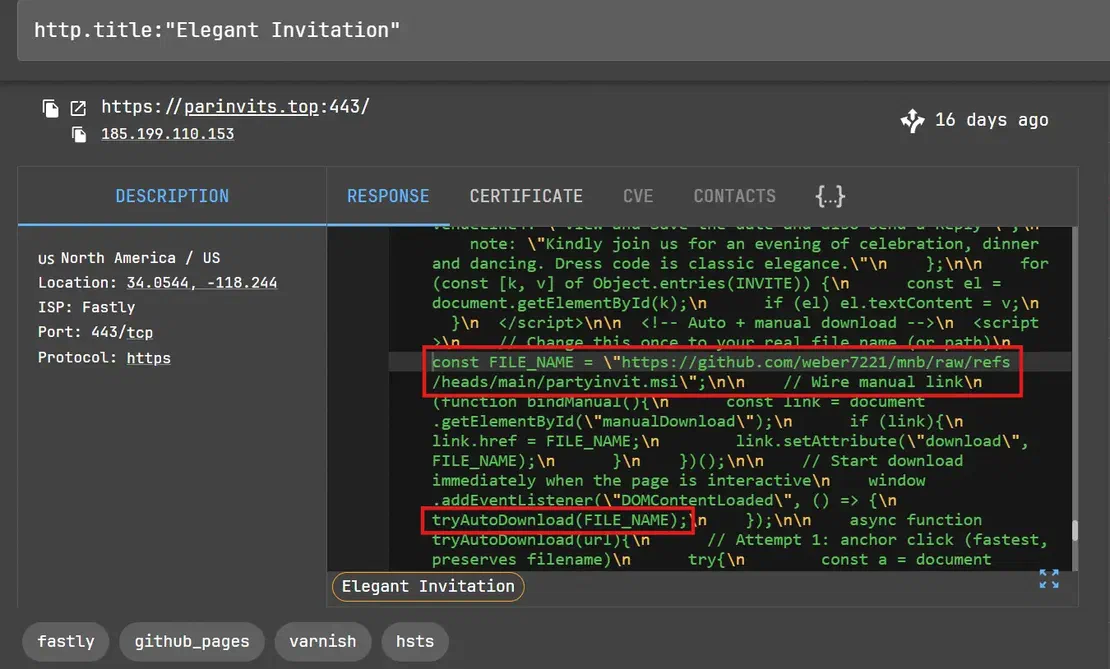
Task: Switch to the CVE tab
Action: (638, 196)
